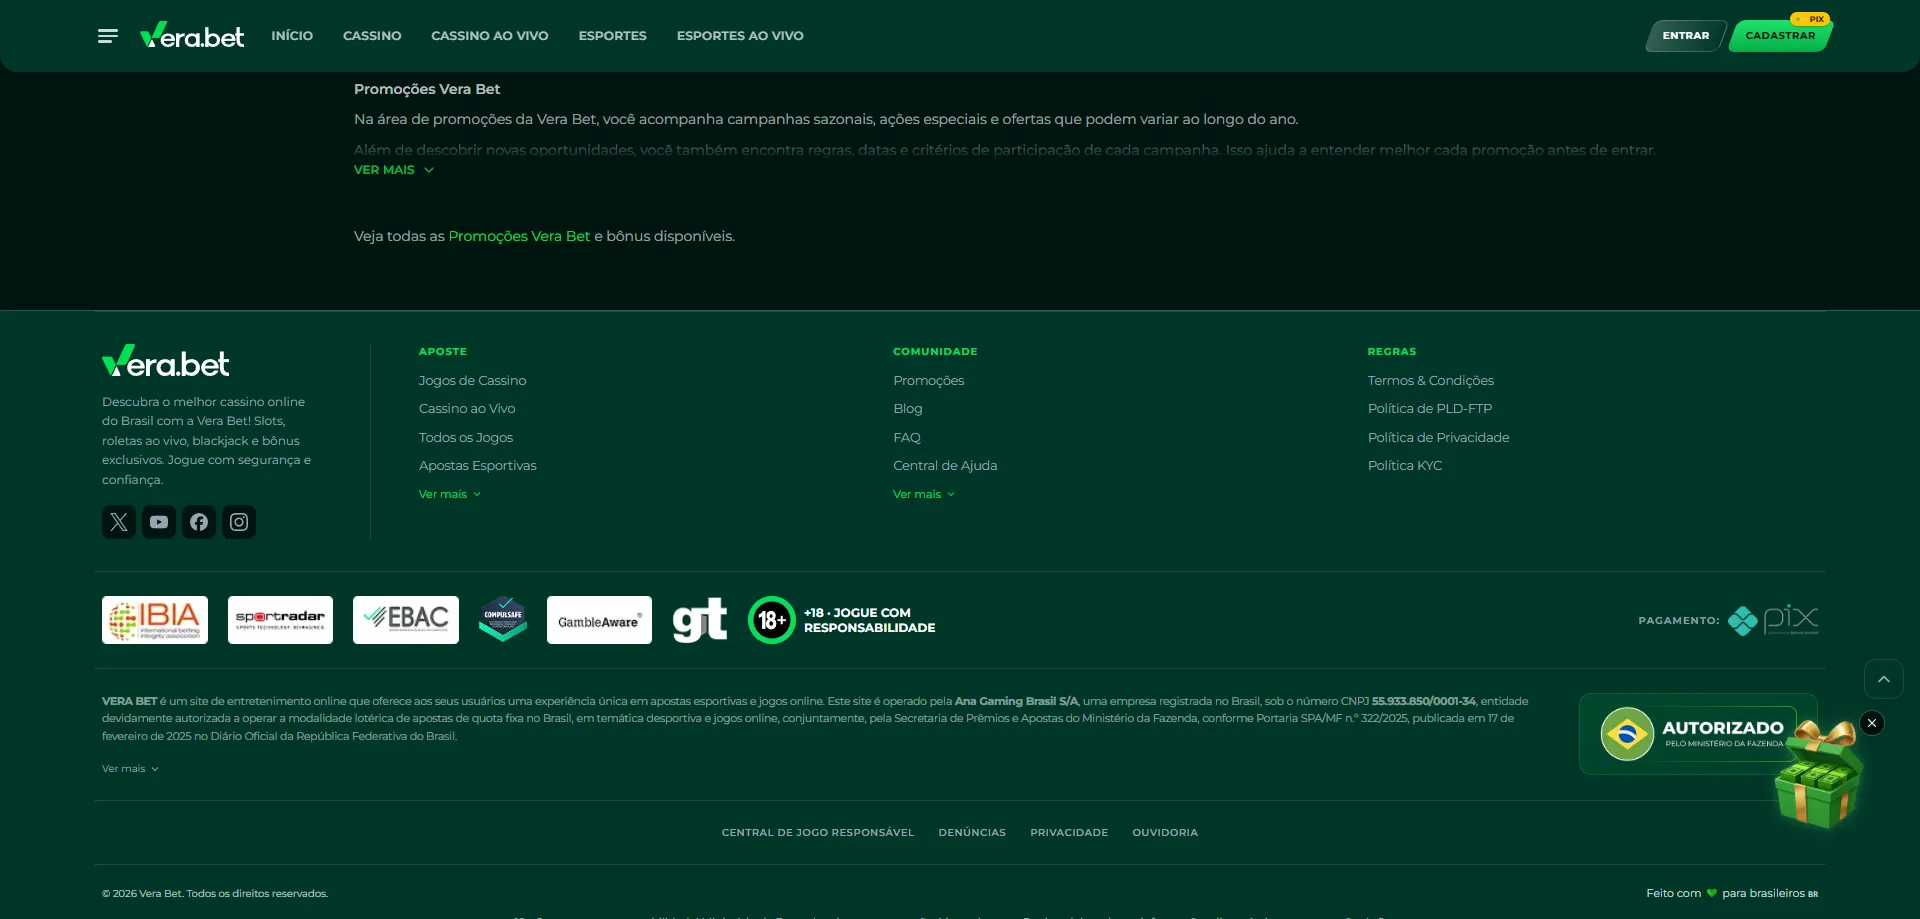Go to INÍCIO nav item

pos(292,36)
